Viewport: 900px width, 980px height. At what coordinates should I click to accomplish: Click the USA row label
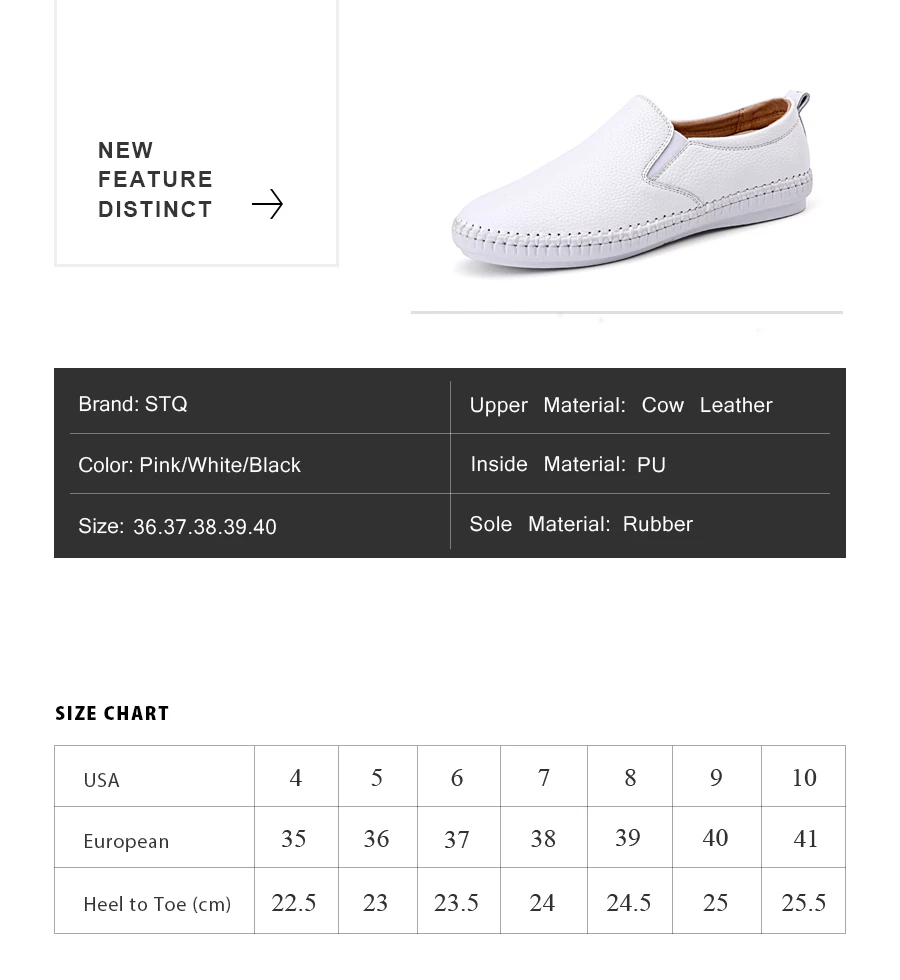[101, 780]
